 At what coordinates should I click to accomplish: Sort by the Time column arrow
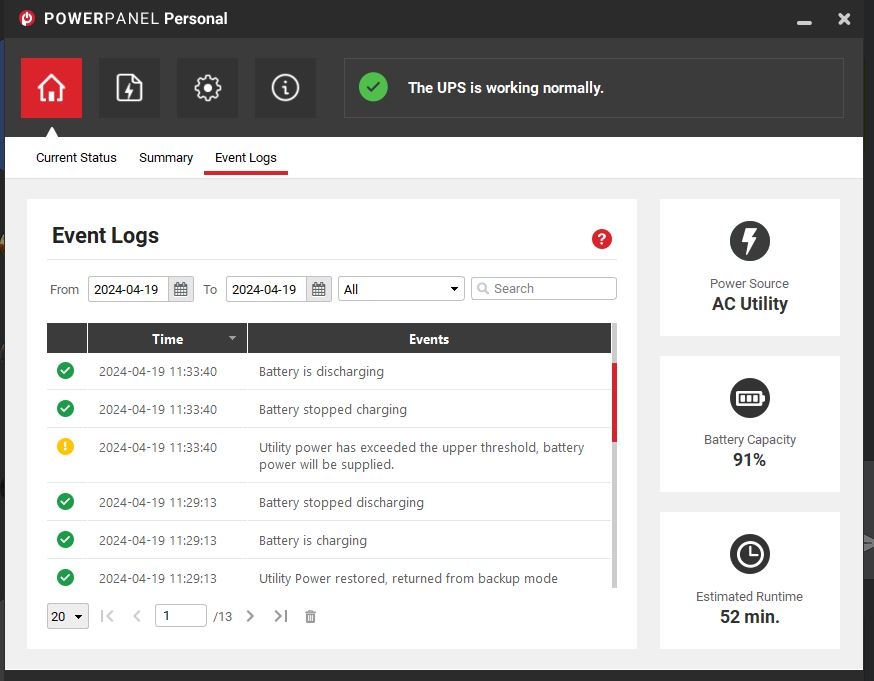pyautogui.click(x=233, y=338)
